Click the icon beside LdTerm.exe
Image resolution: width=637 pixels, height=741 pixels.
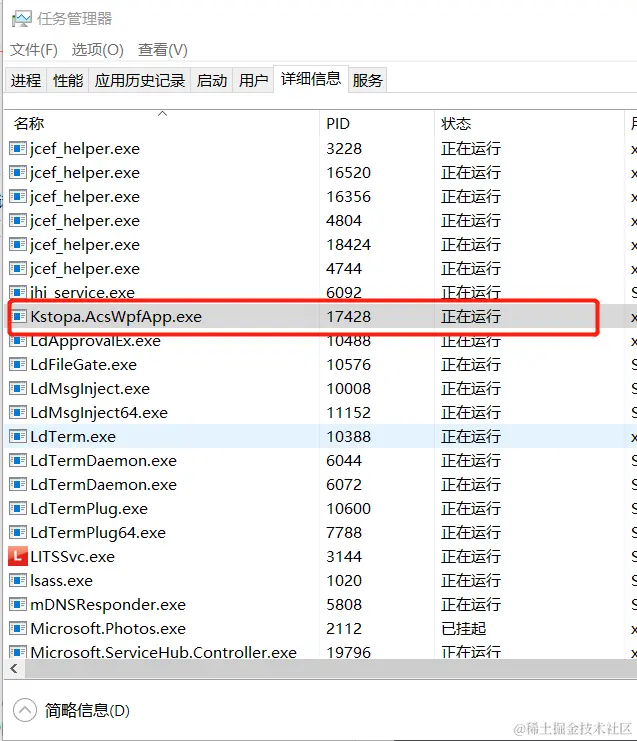[x=18, y=436]
